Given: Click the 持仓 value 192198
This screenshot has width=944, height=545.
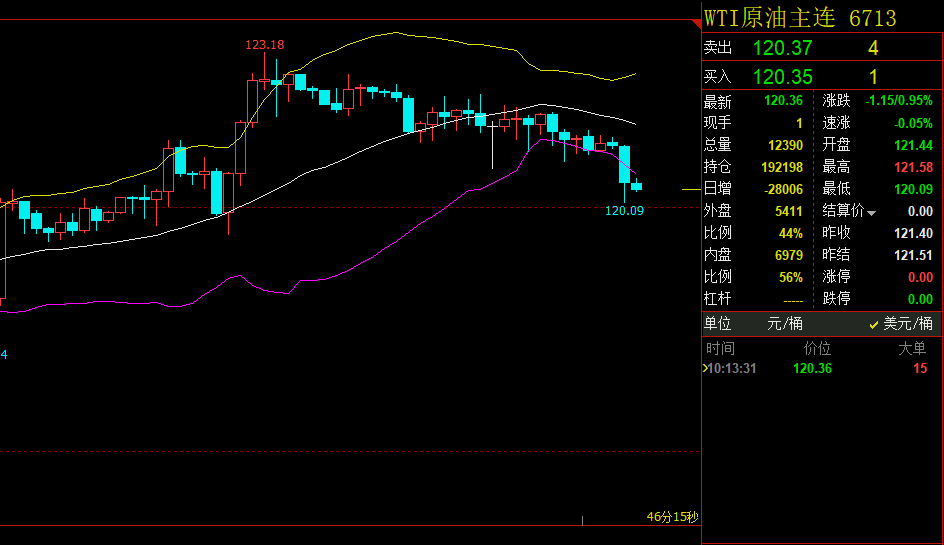Looking at the screenshot, I should pyautogui.click(x=782, y=167).
